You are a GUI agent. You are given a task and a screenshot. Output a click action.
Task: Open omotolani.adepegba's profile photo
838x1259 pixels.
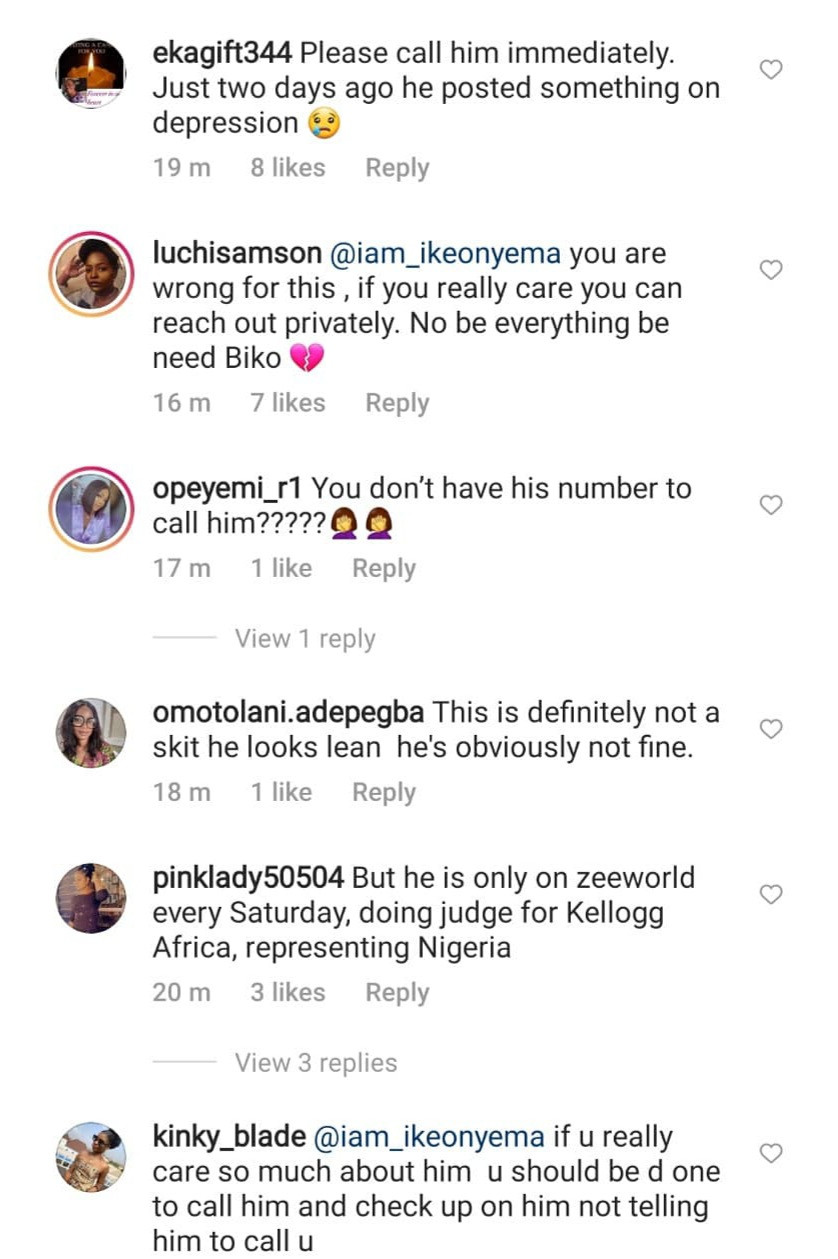(91, 732)
